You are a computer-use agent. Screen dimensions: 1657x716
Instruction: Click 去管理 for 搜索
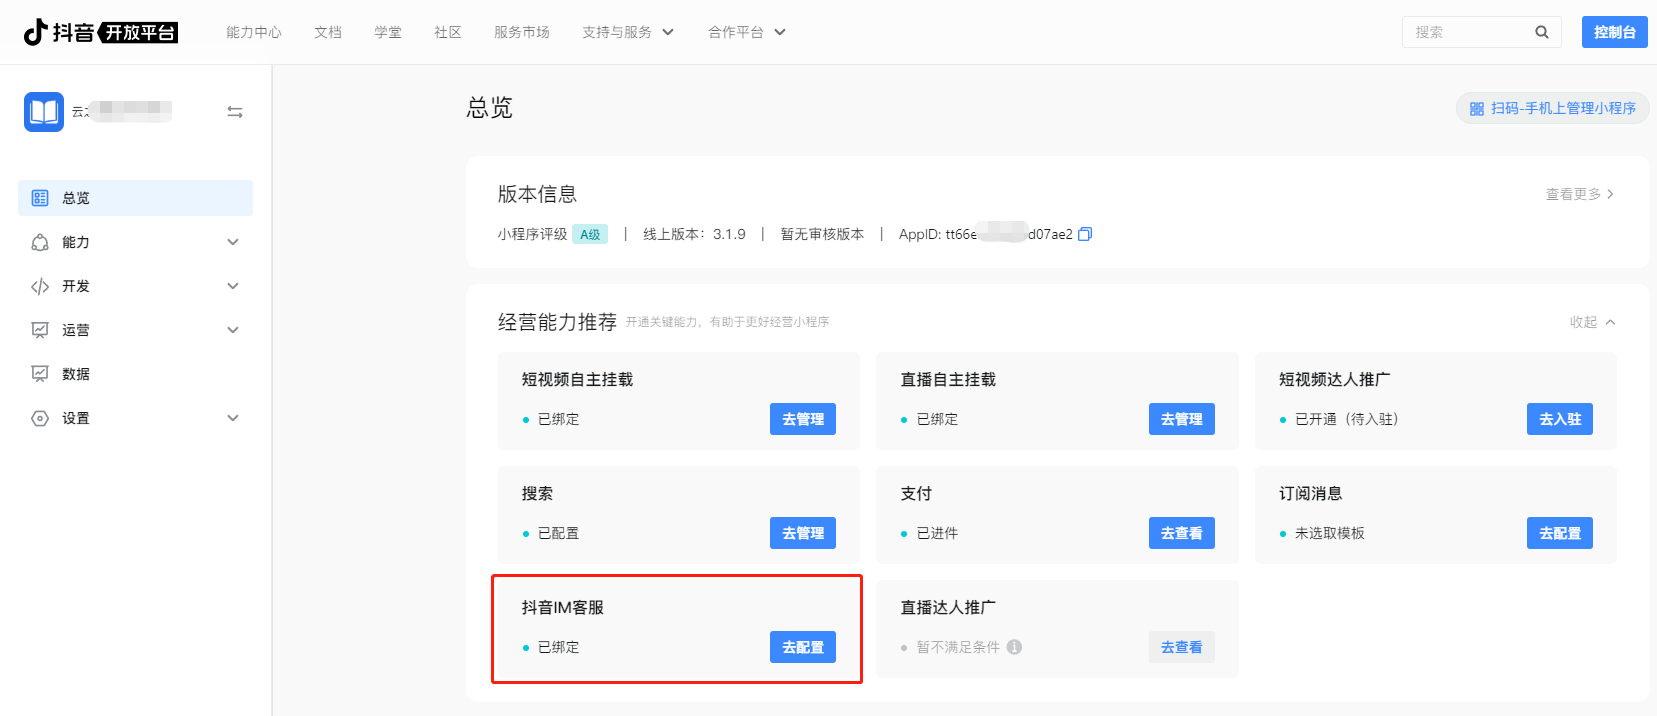pos(803,533)
